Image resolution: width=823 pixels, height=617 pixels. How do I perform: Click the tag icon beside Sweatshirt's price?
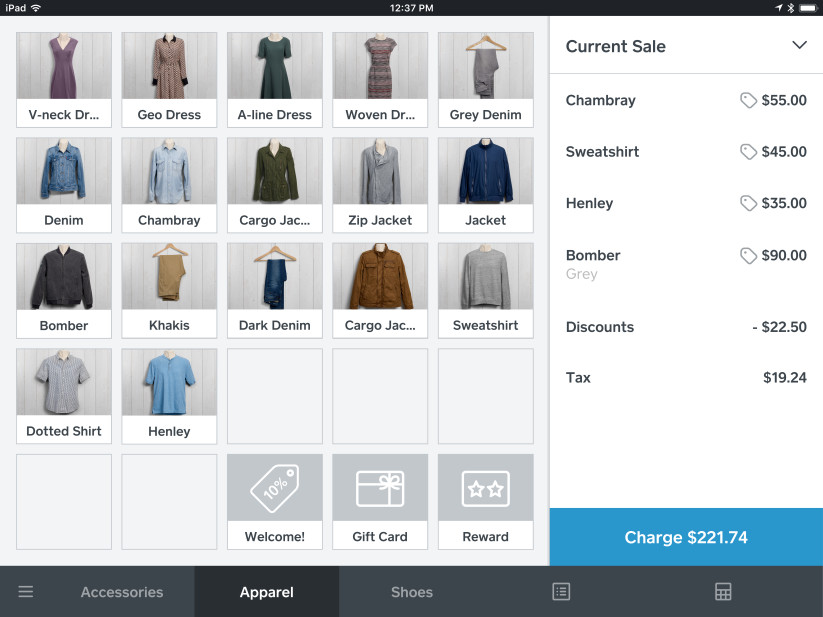(x=748, y=151)
